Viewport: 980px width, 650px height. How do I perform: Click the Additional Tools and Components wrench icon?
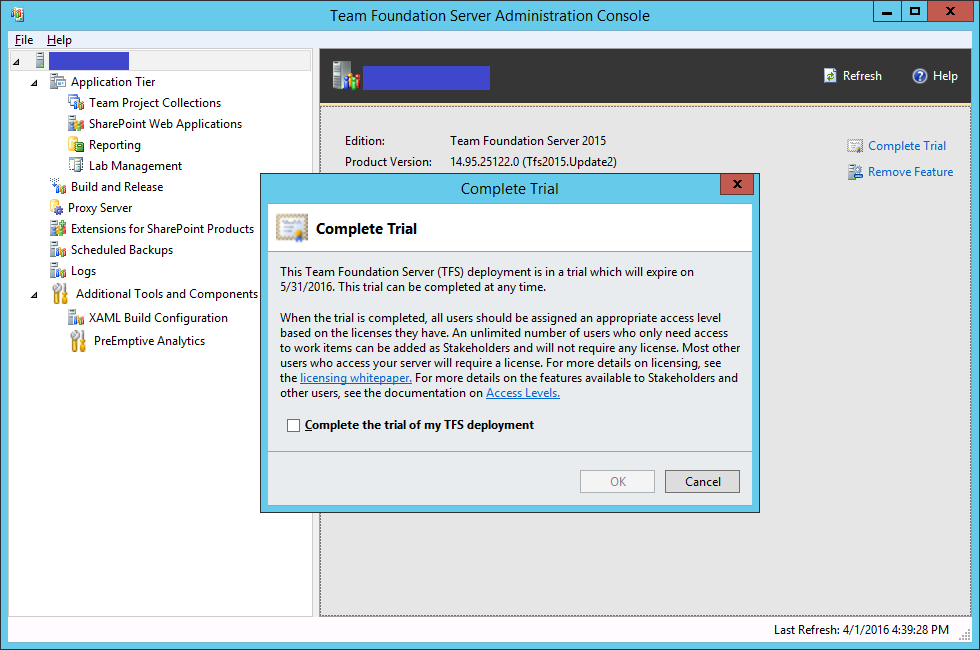pos(60,294)
